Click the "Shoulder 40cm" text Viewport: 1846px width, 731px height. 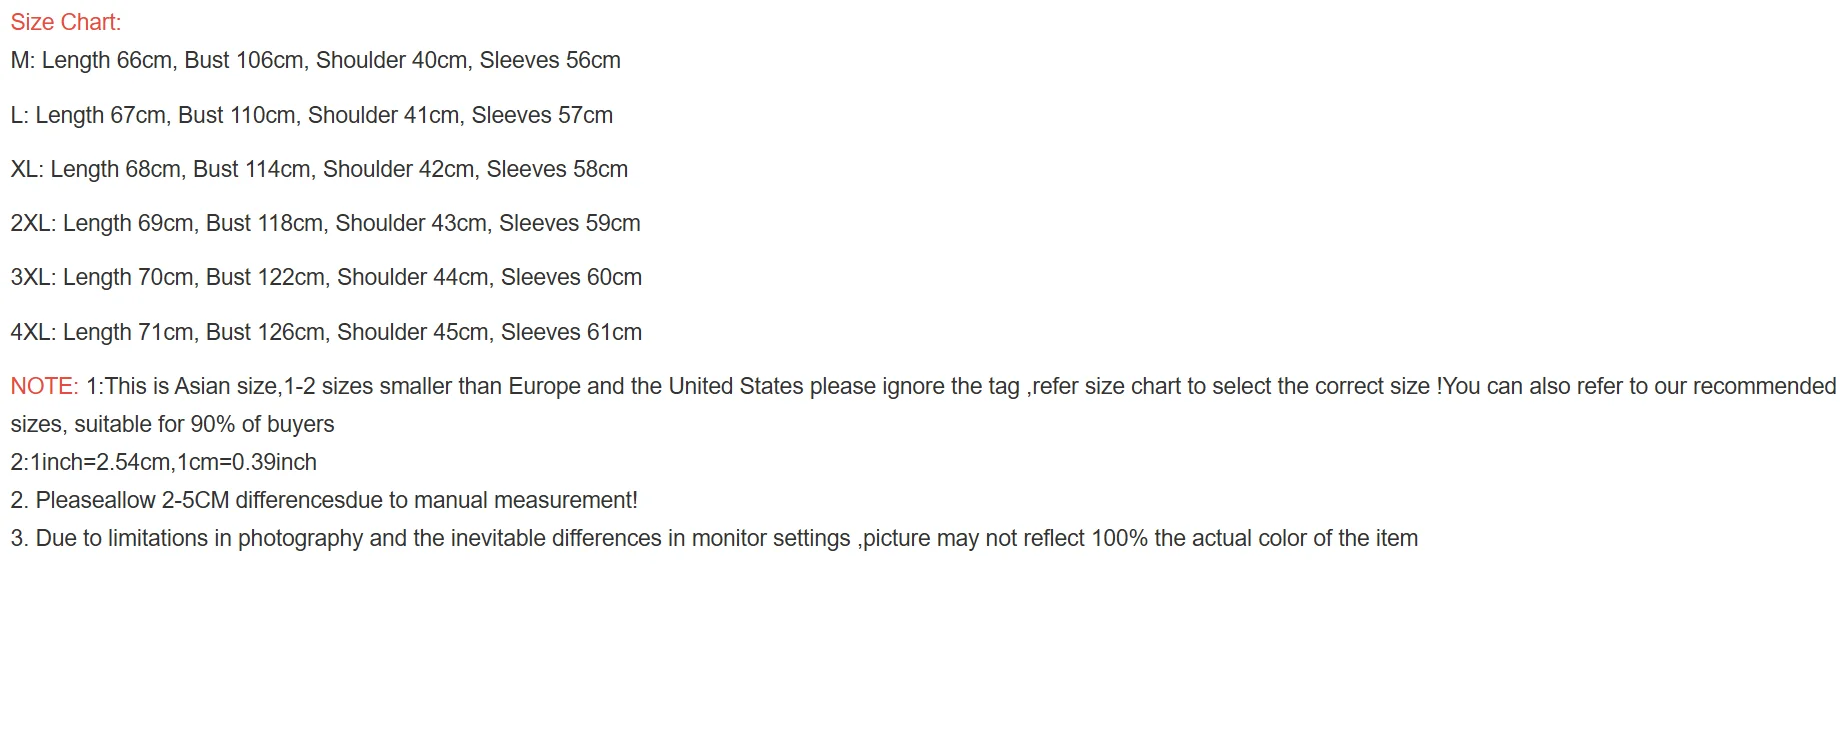point(391,60)
